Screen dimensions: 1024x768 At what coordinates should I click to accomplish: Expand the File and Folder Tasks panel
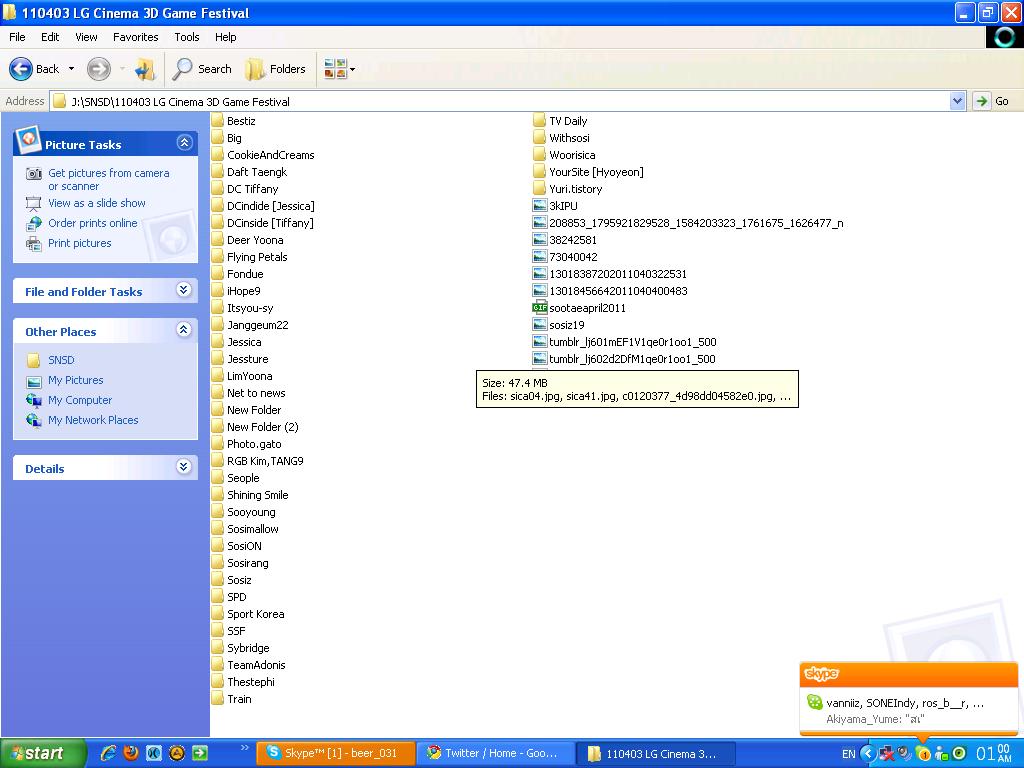[x=184, y=290]
